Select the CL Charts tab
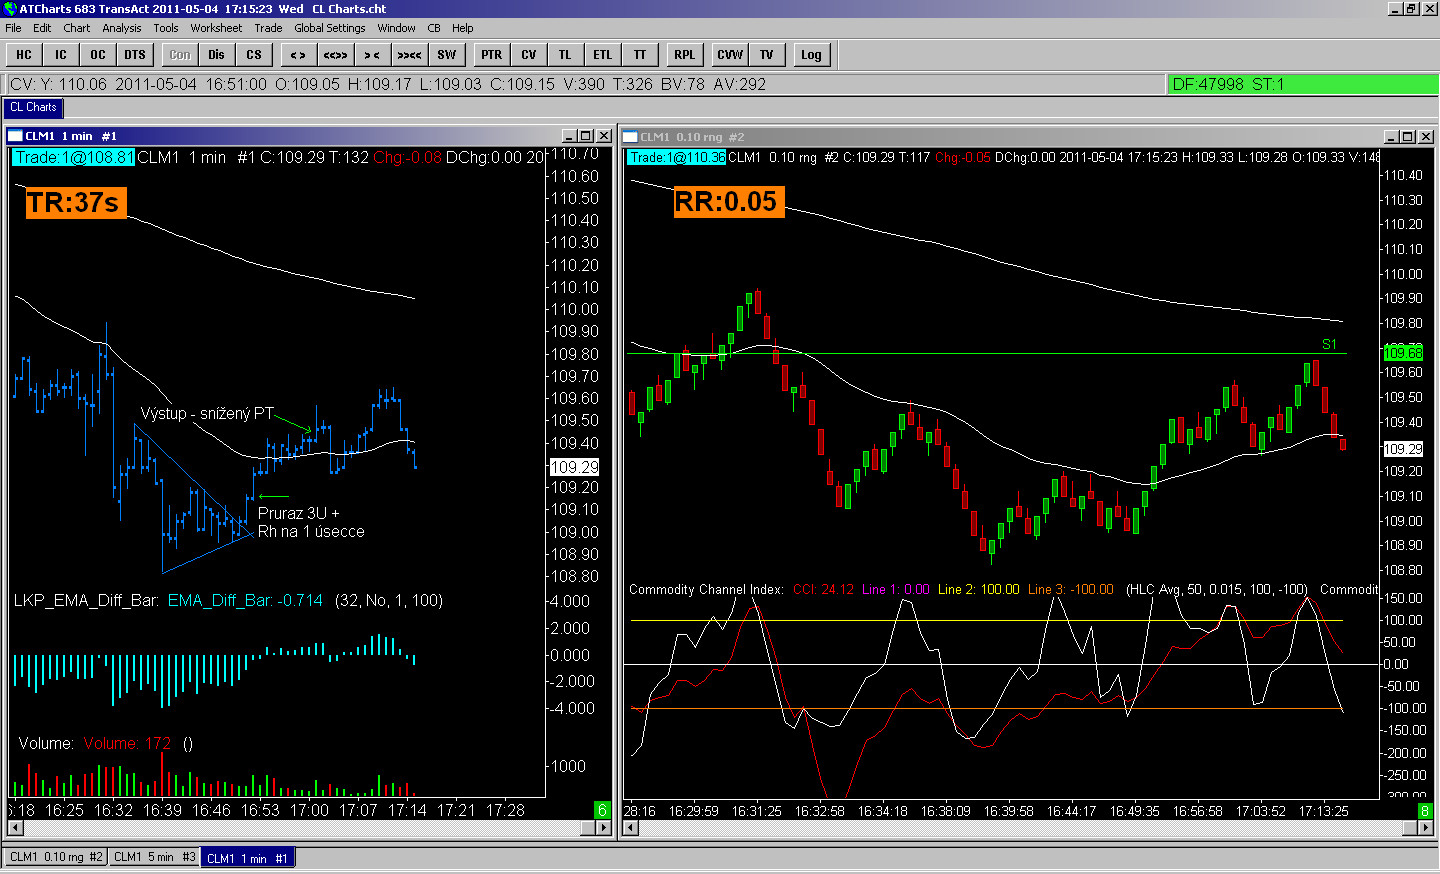The height and width of the screenshot is (874, 1440). (x=33, y=108)
